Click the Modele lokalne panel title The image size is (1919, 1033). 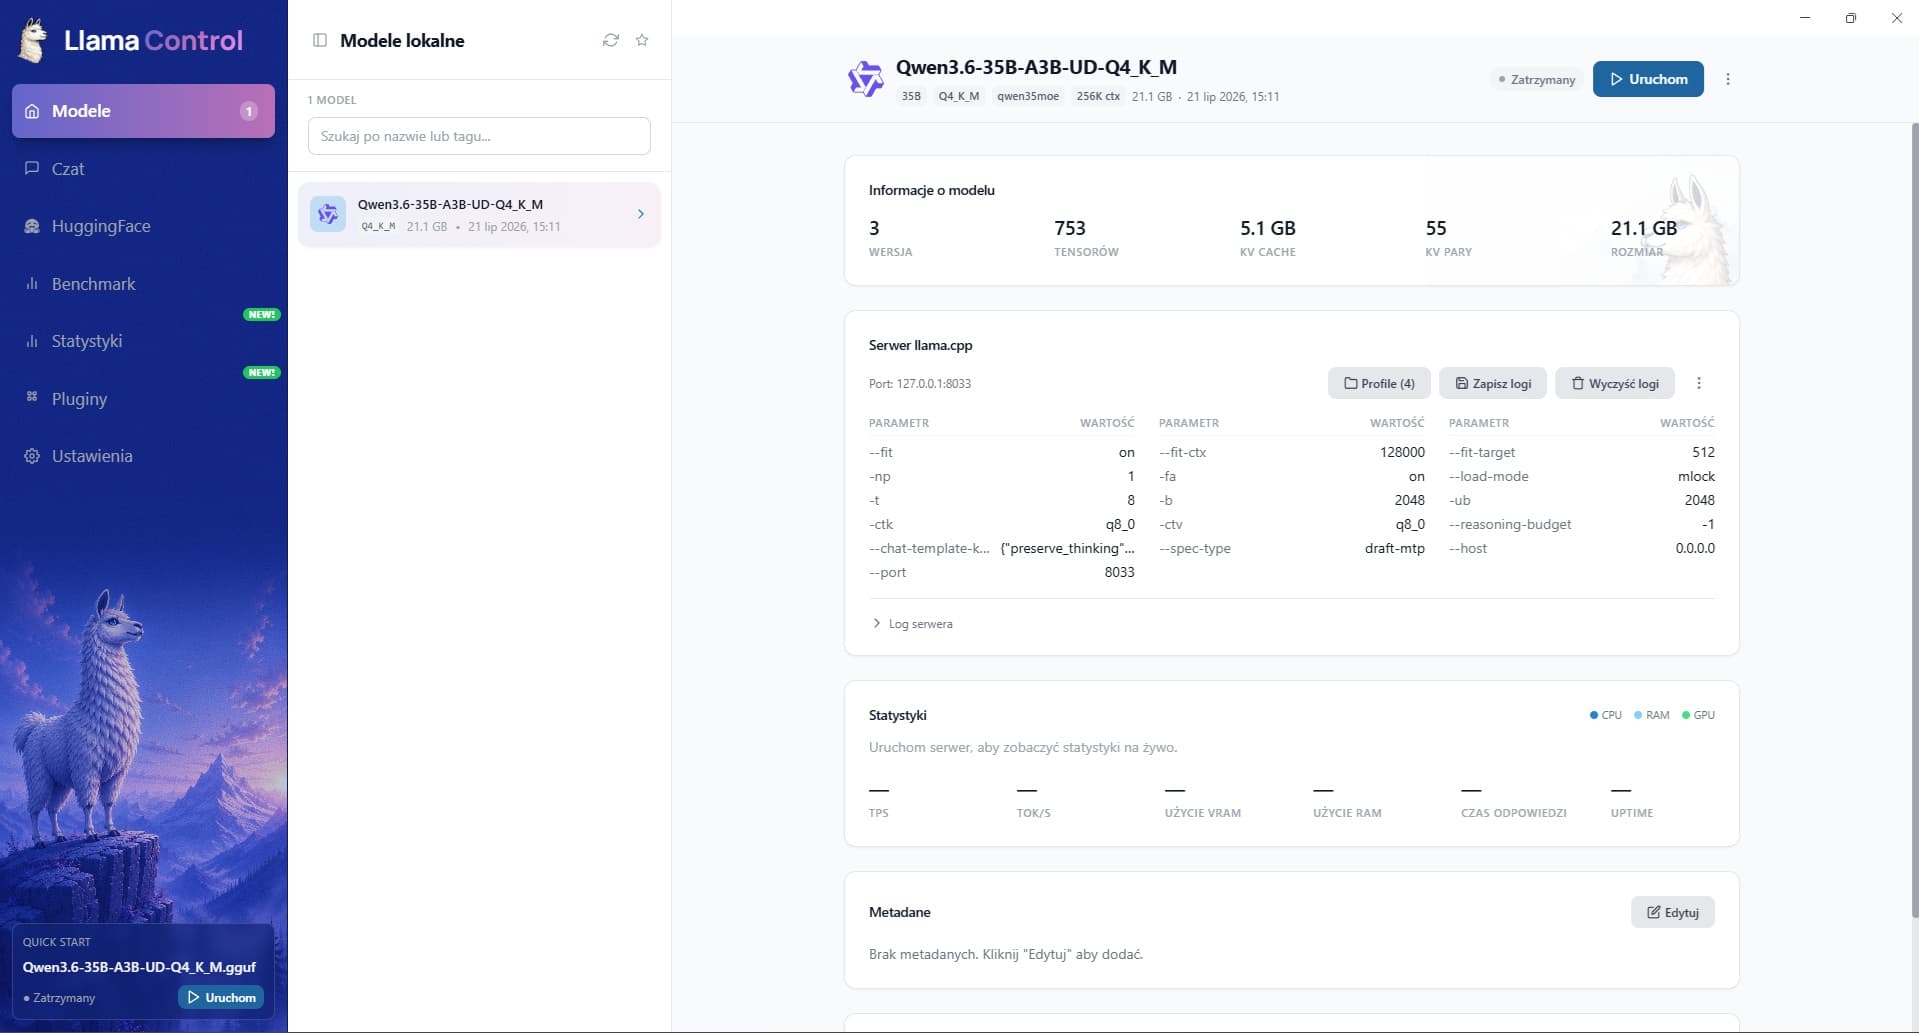point(402,40)
